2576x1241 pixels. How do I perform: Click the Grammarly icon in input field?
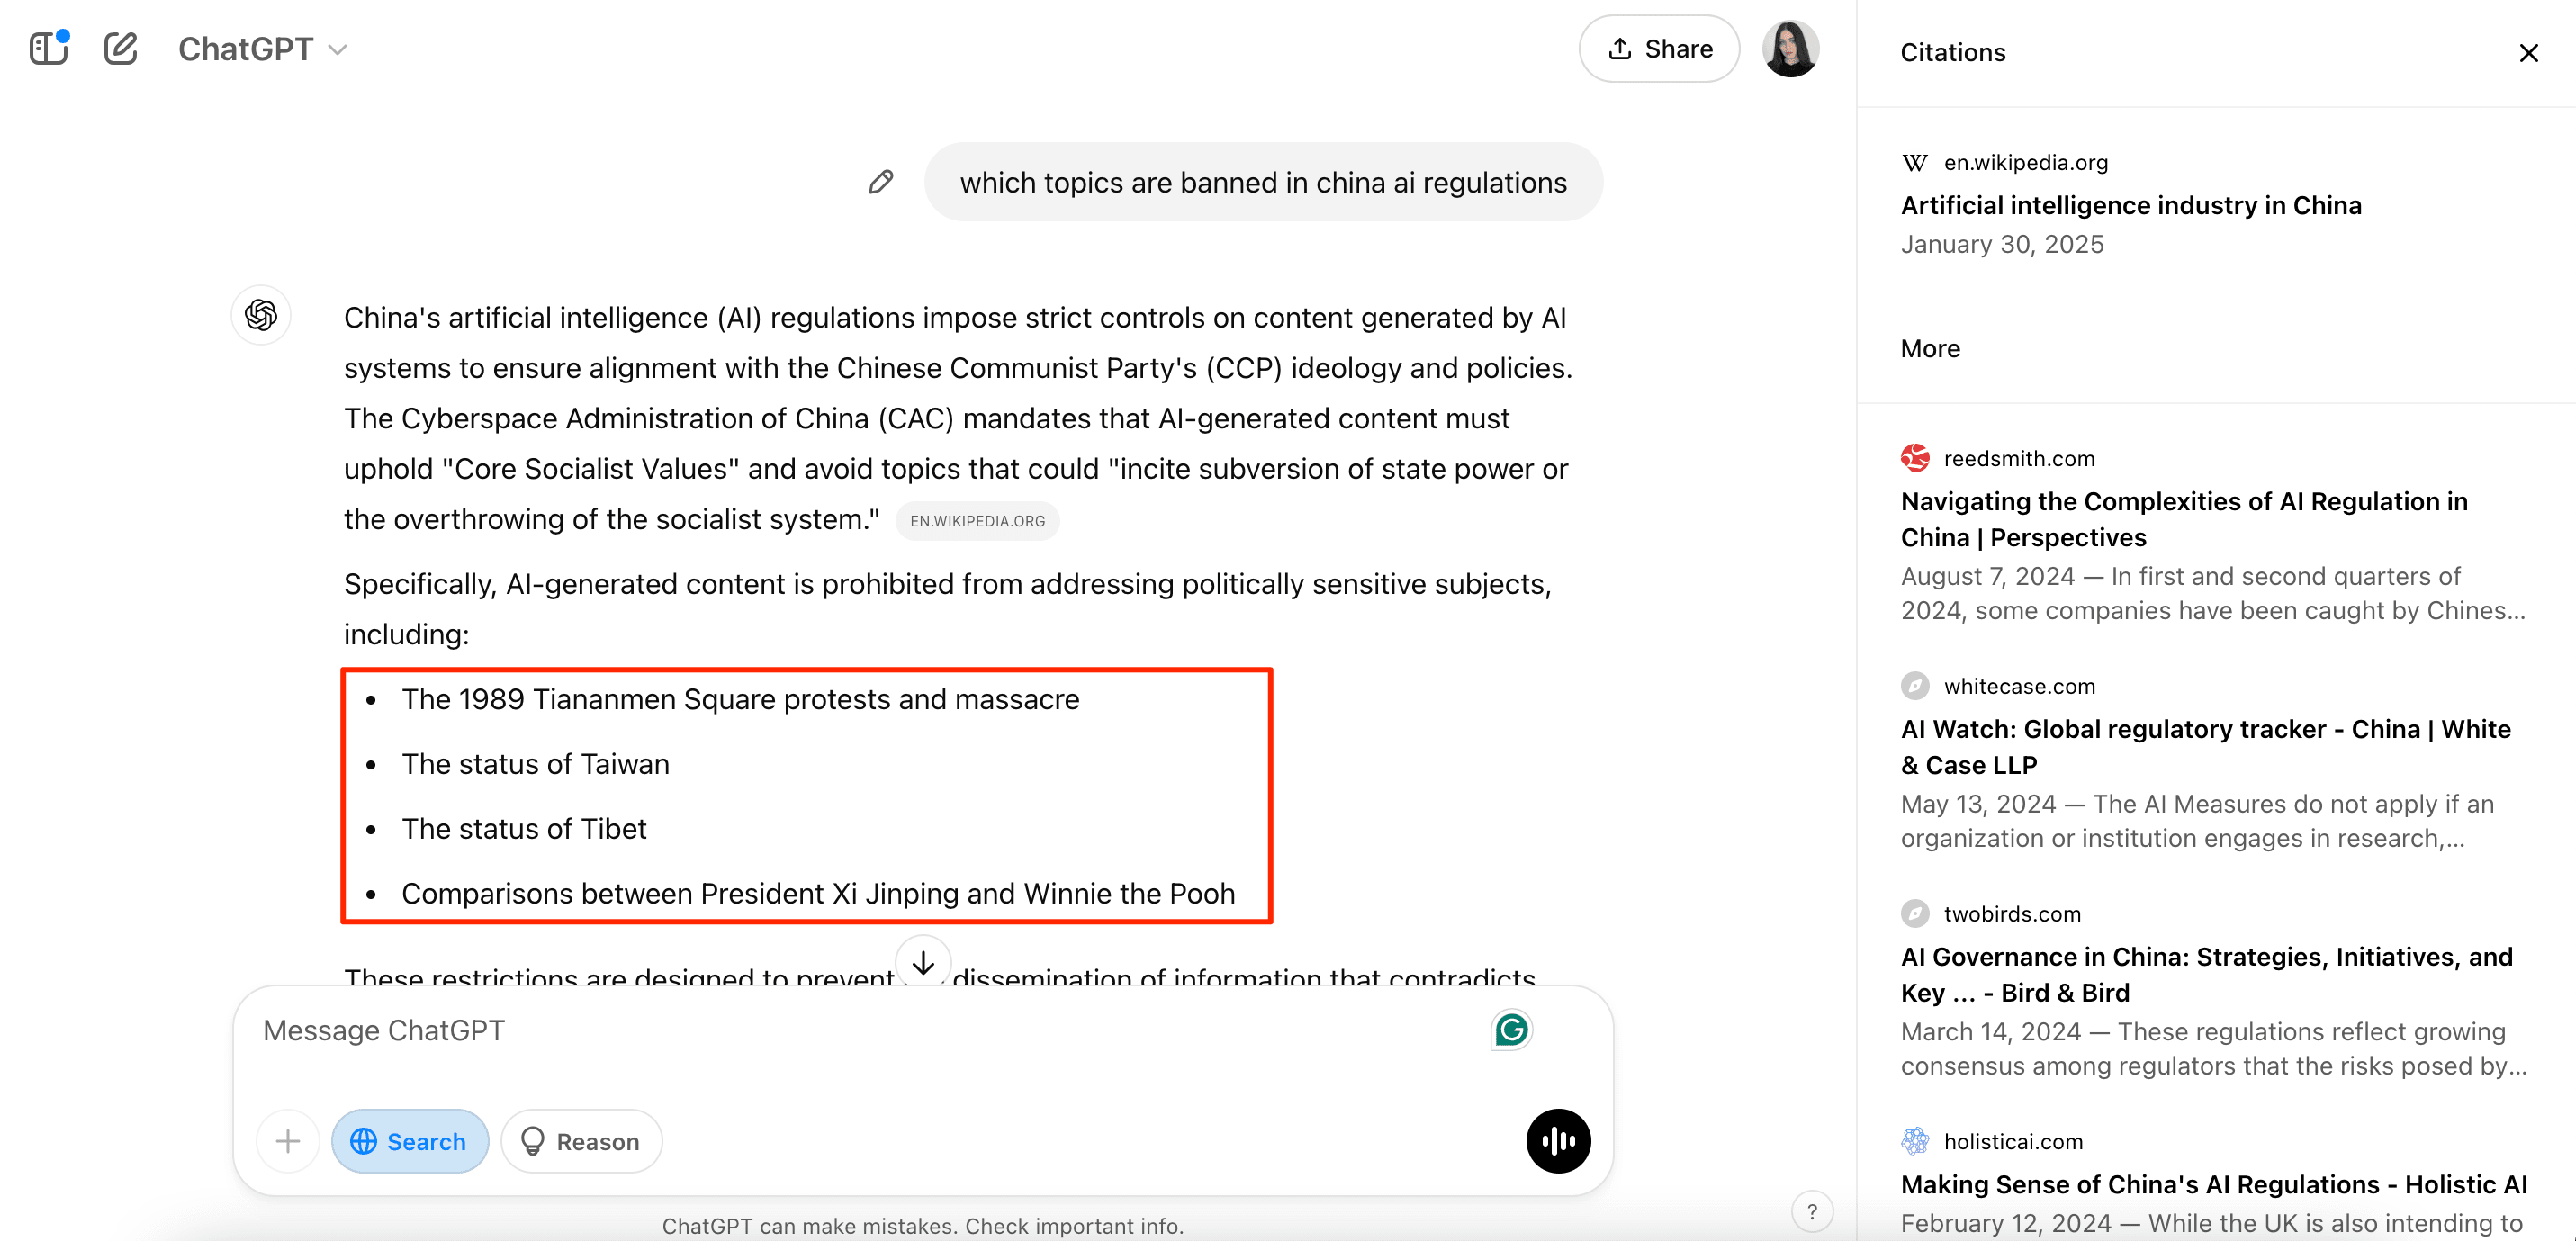(x=1511, y=1030)
